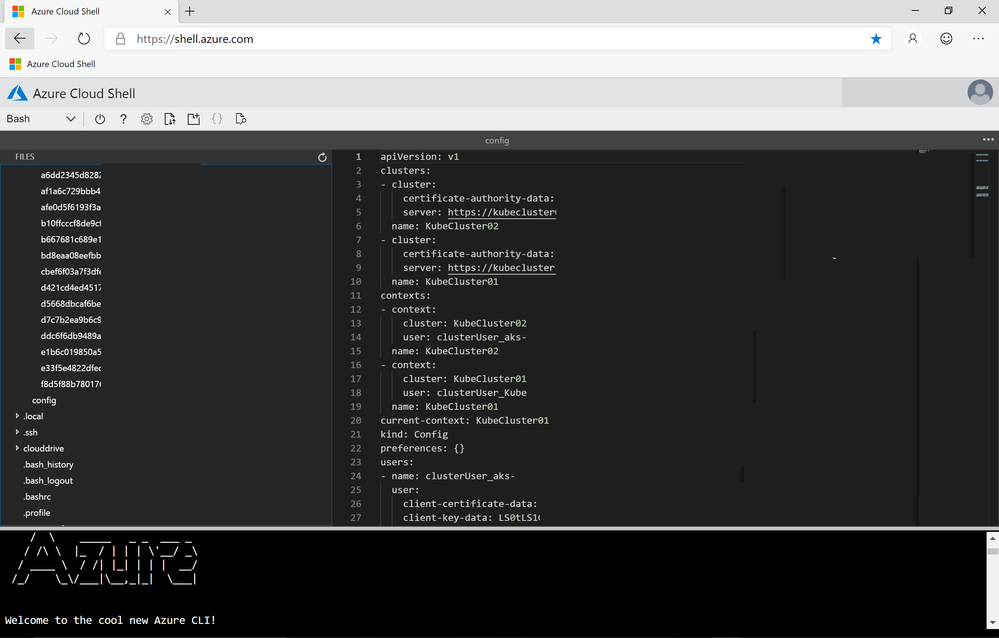
Task: Expand the .local folder
Action: (x=17, y=416)
